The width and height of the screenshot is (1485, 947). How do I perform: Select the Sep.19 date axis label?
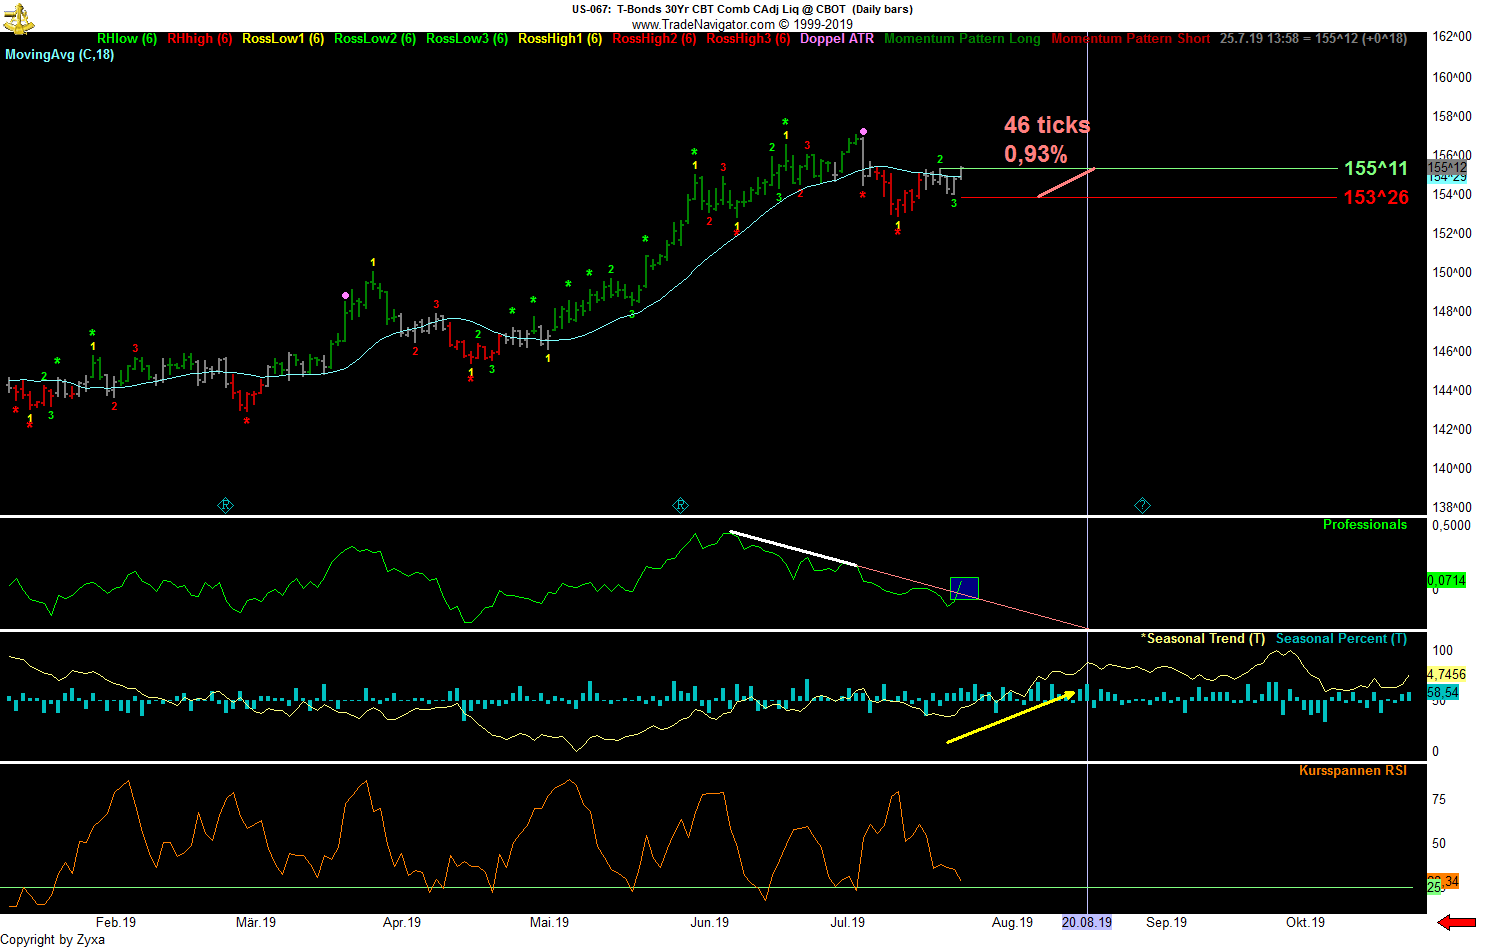[1167, 923]
